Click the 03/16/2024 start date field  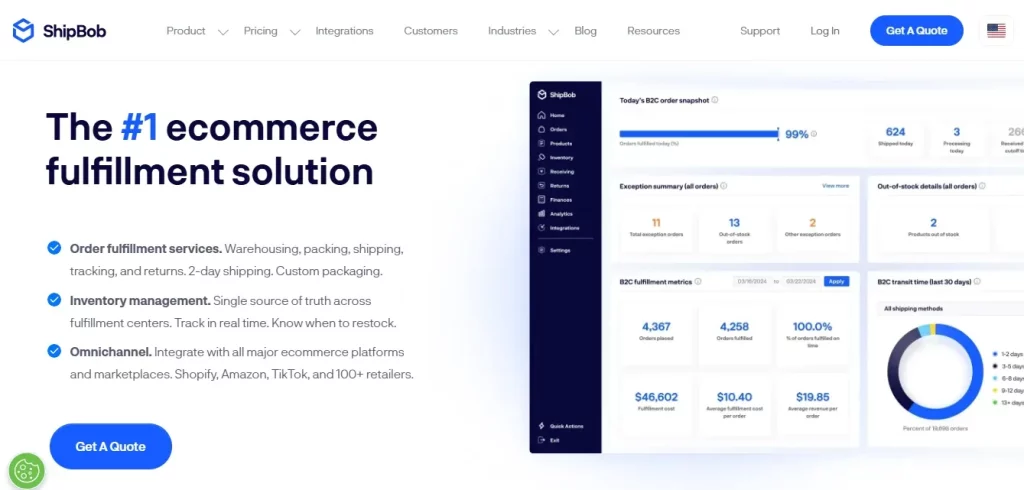click(x=752, y=282)
